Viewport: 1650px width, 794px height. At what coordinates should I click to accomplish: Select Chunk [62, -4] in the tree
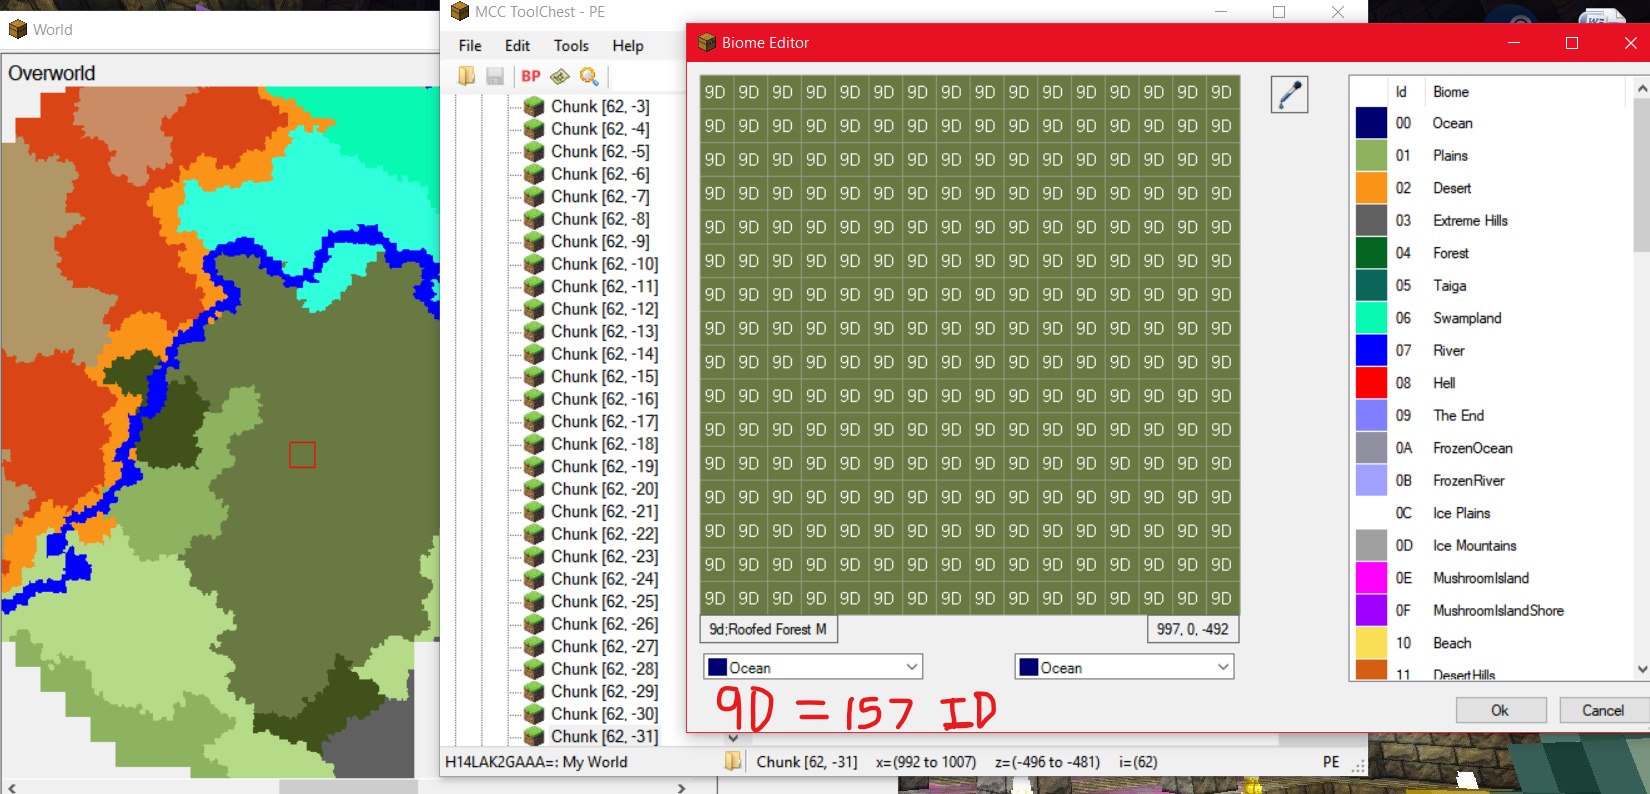click(600, 129)
